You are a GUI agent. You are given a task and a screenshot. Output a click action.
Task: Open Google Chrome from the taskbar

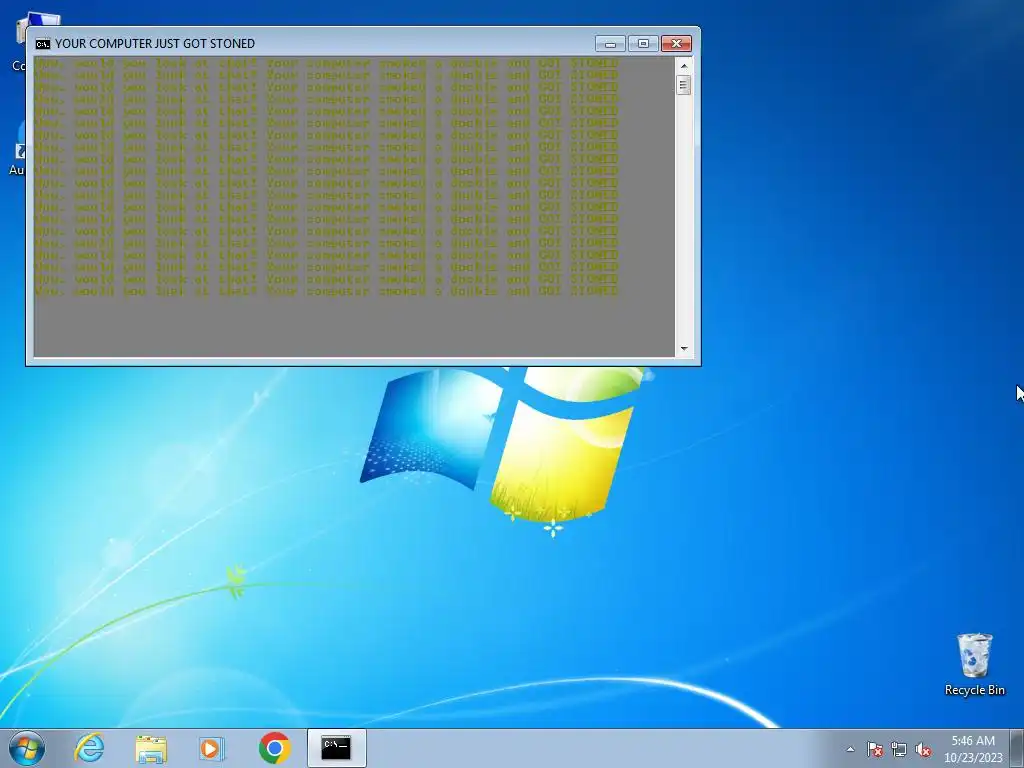click(274, 748)
